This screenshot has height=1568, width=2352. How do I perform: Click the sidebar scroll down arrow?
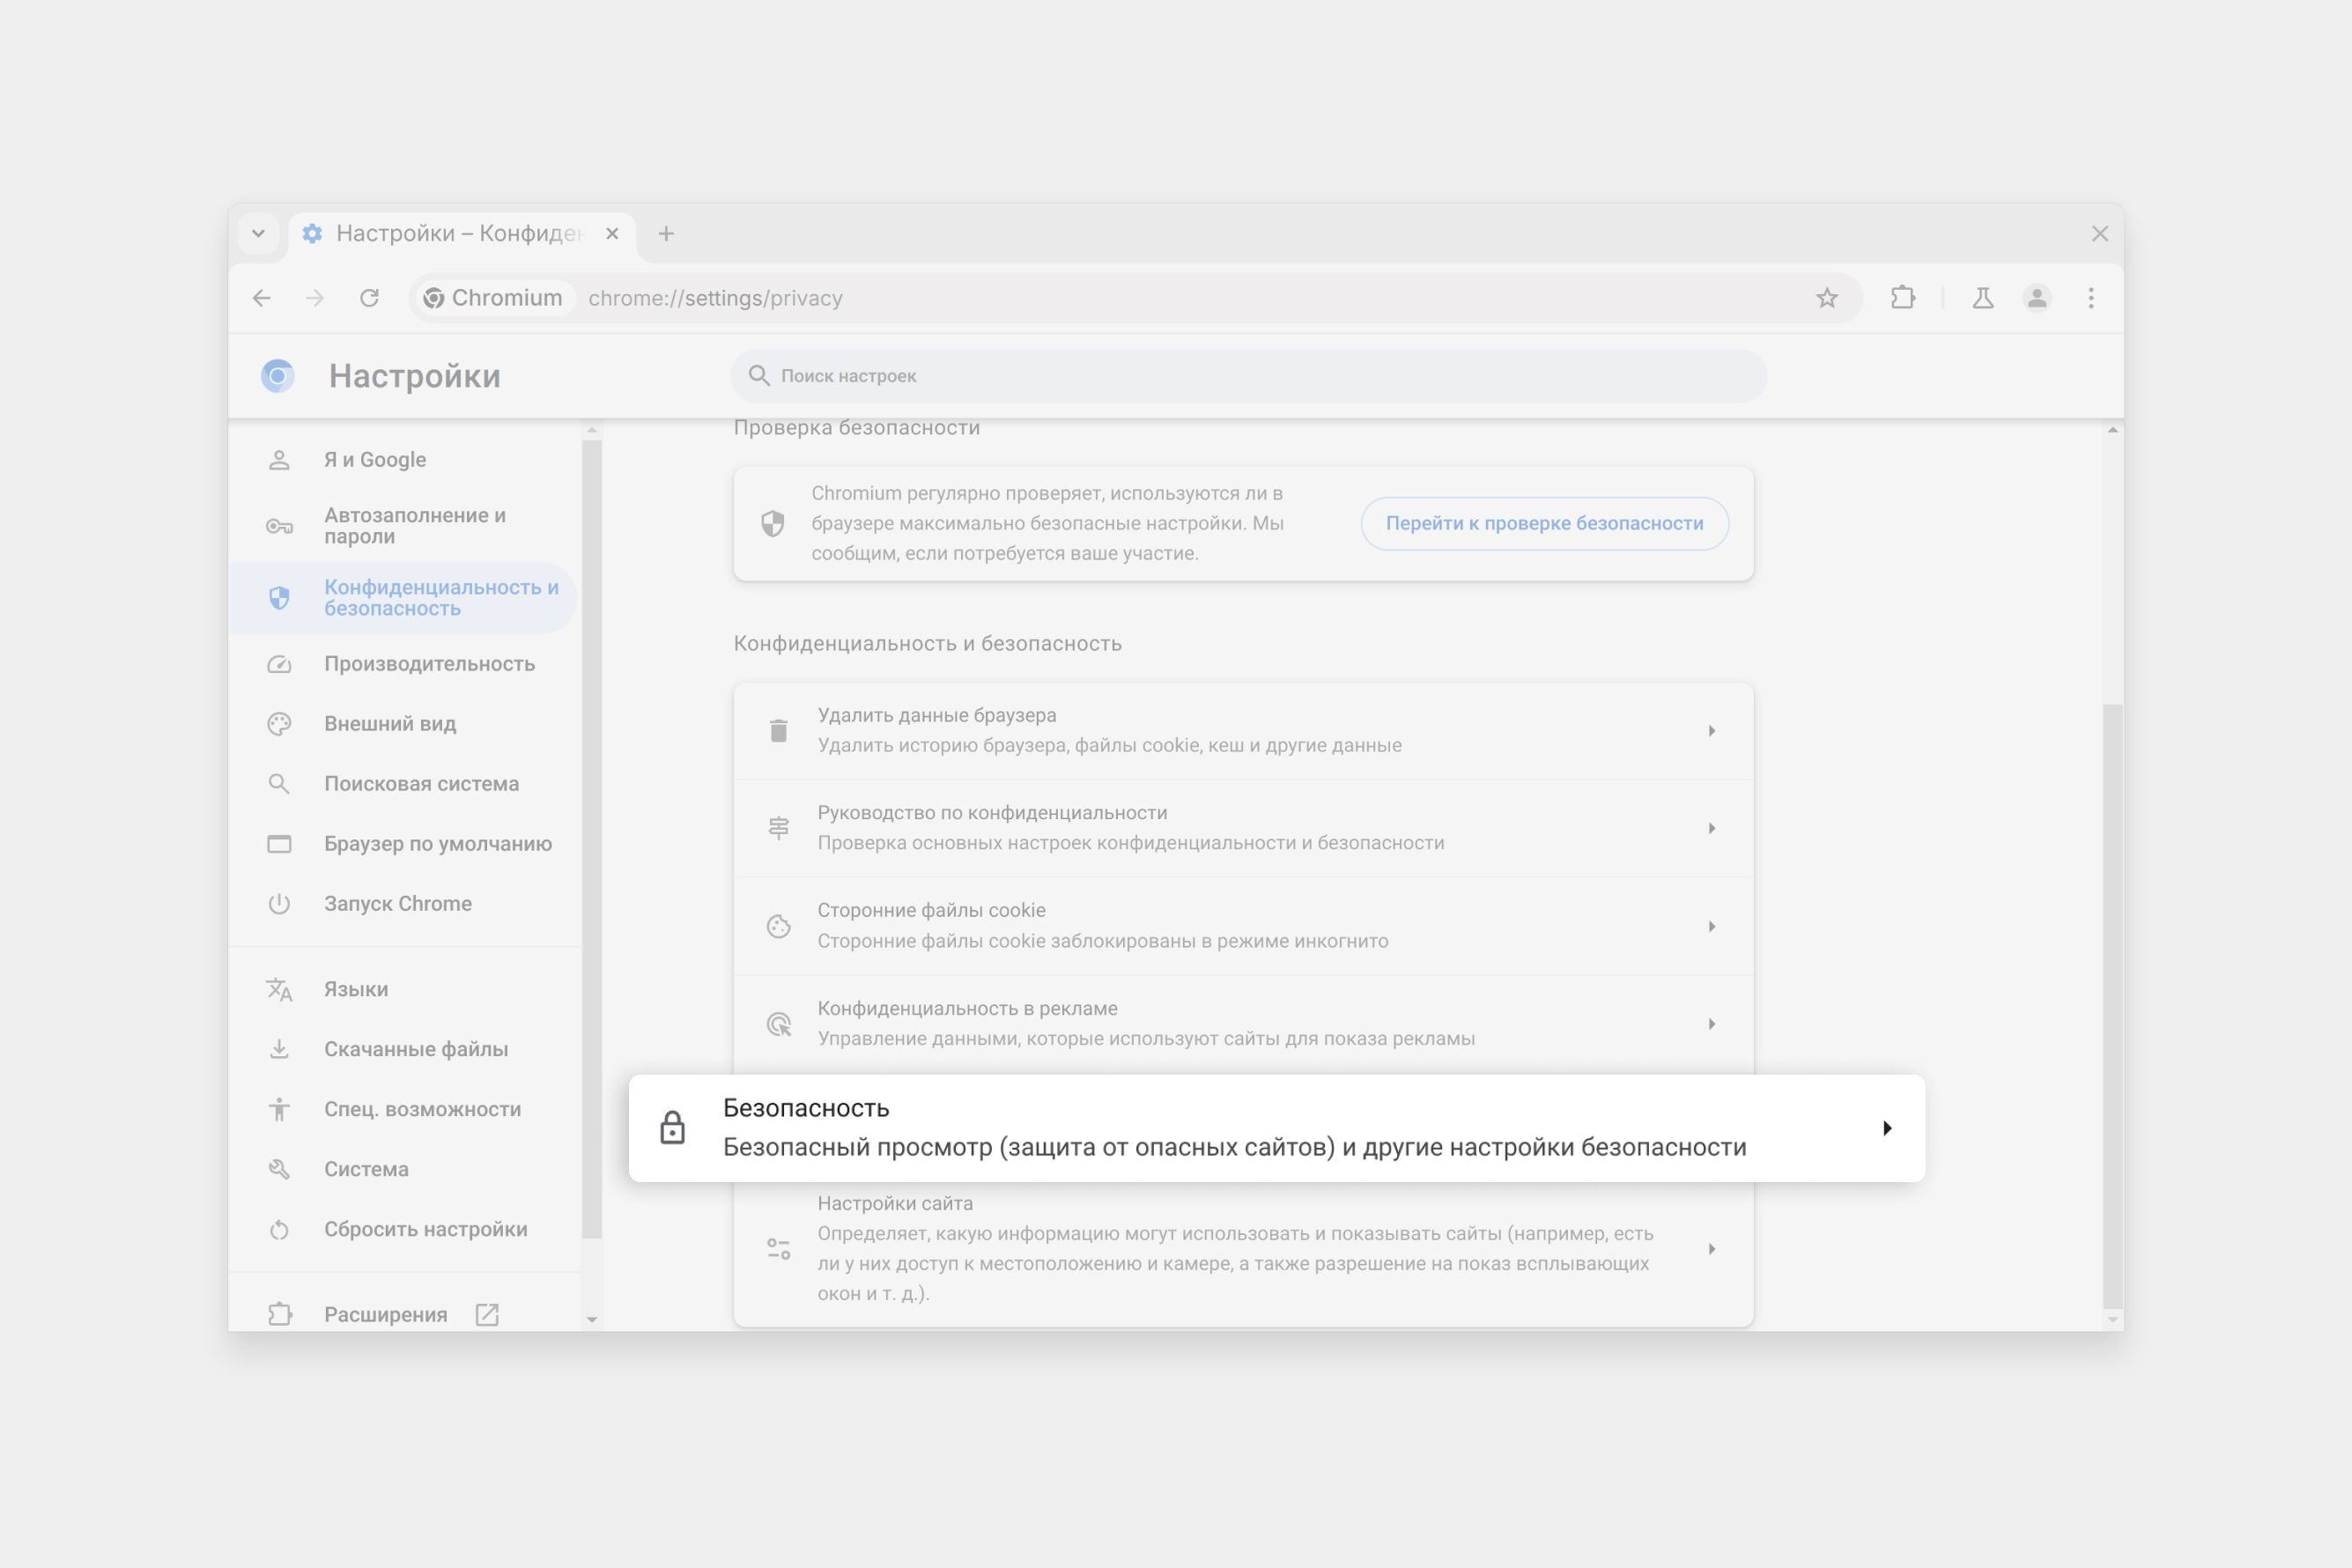pos(592,1320)
